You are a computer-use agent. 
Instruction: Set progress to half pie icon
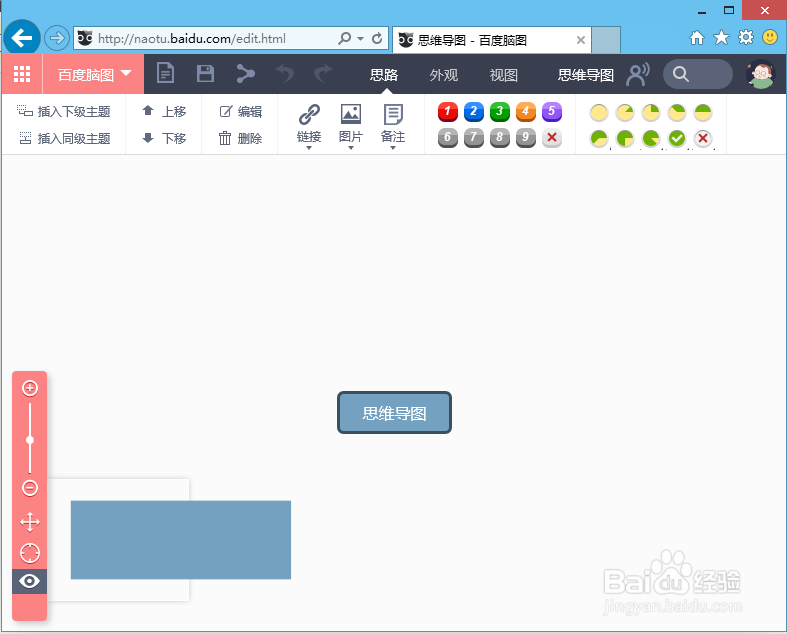click(703, 112)
